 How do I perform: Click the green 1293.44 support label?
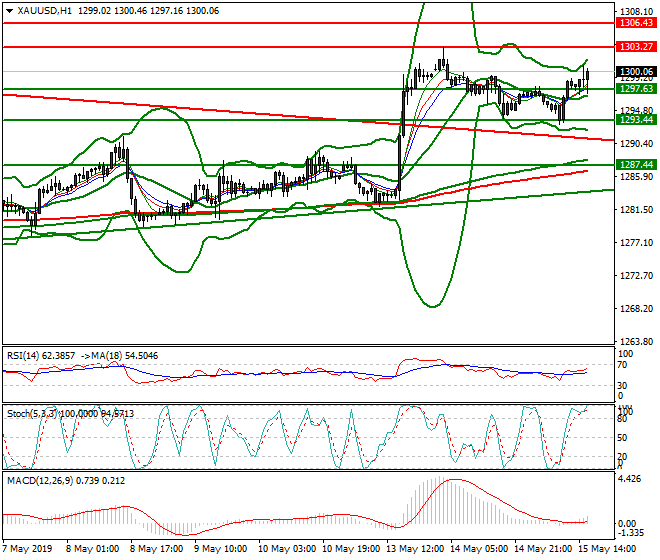636,120
